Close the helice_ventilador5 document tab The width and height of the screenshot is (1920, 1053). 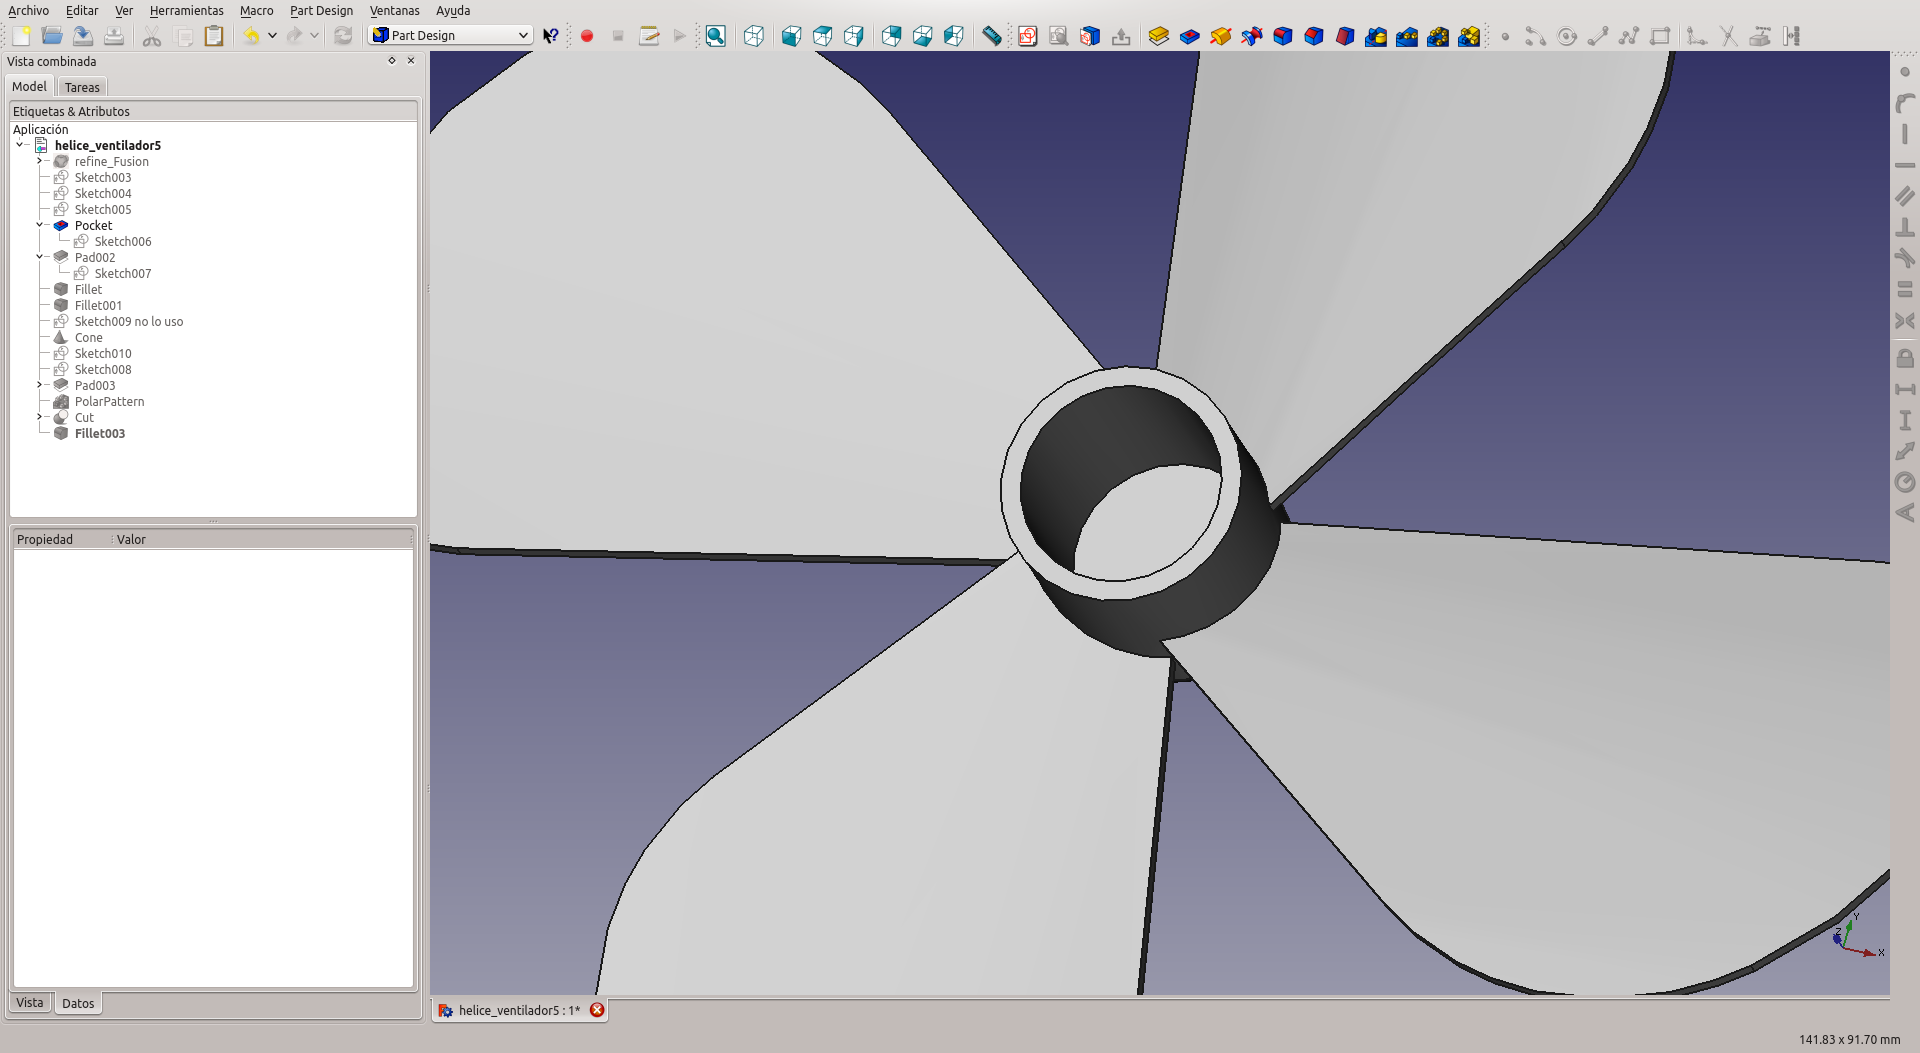(x=597, y=1010)
